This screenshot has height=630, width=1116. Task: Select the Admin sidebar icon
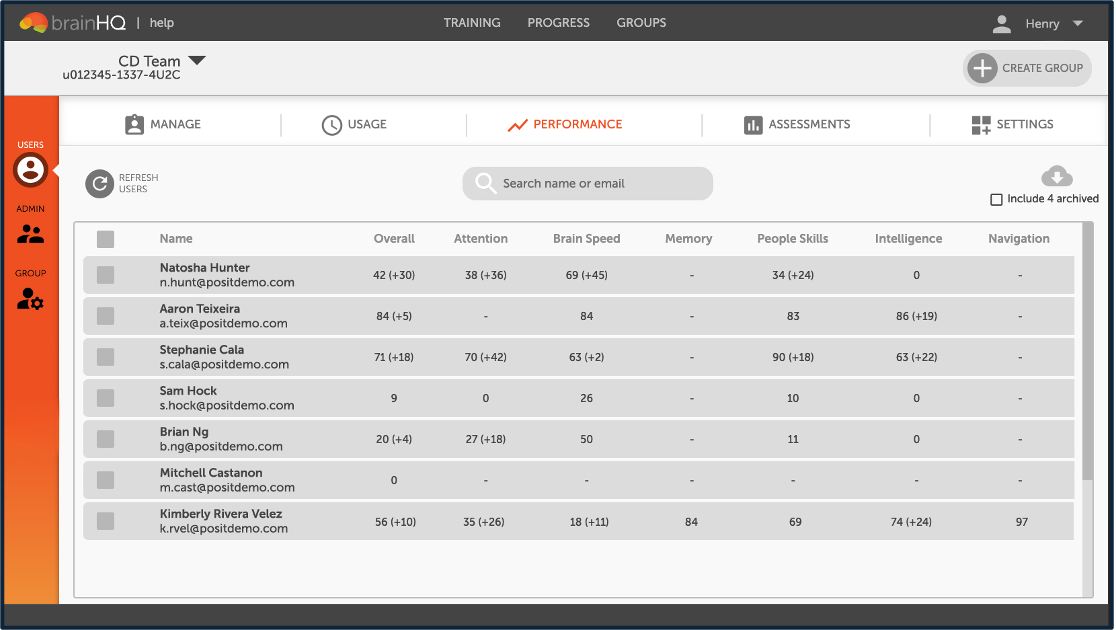pyautogui.click(x=30, y=233)
